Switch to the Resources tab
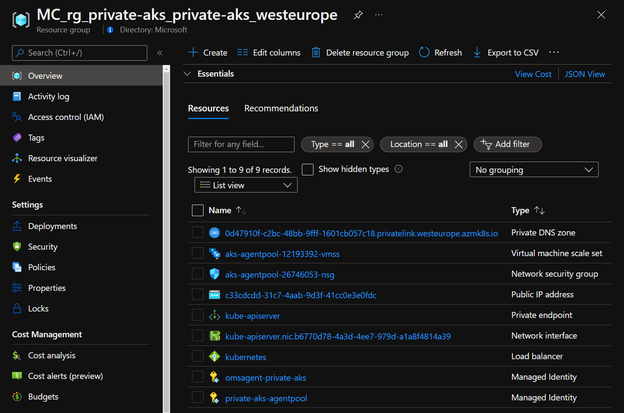 [209, 109]
